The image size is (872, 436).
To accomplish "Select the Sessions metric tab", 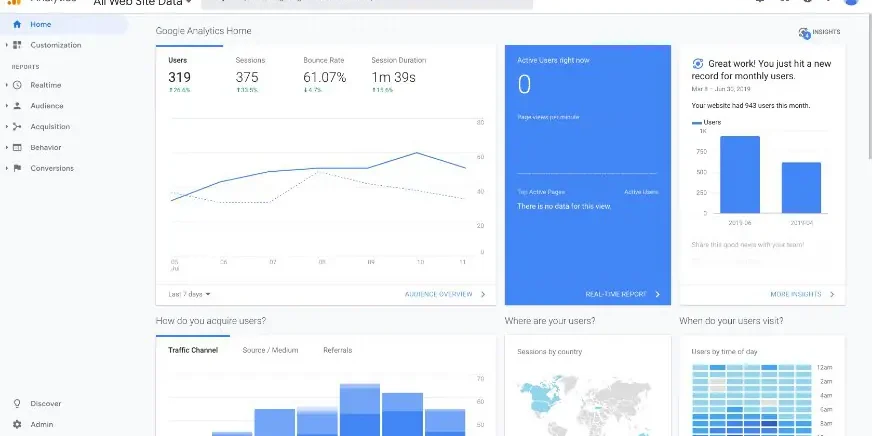I will [250, 75].
